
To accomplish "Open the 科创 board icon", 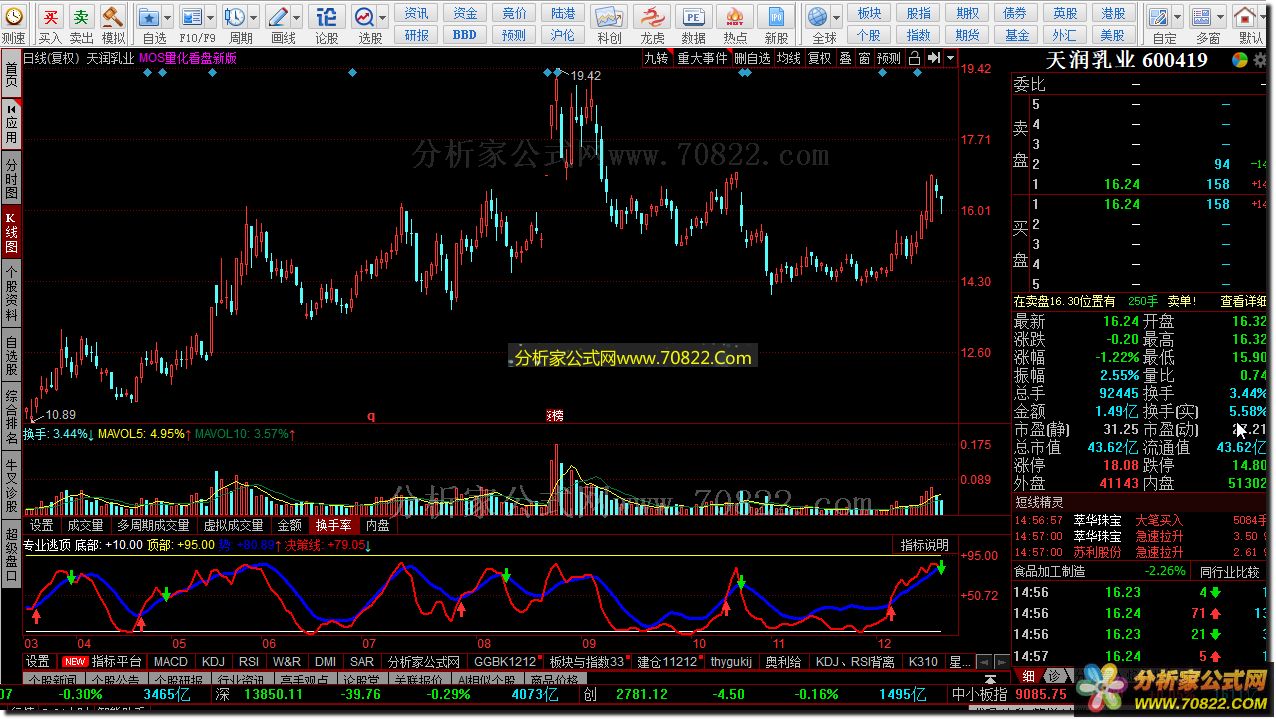I will click(608, 17).
